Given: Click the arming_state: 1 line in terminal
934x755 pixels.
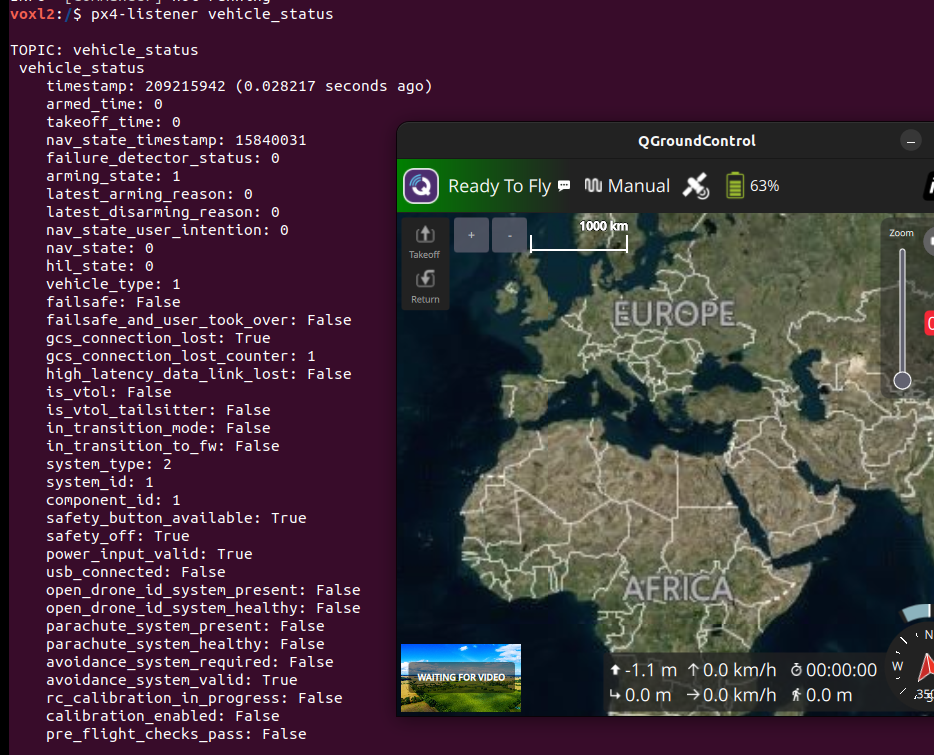Looking at the screenshot, I should point(113,176).
